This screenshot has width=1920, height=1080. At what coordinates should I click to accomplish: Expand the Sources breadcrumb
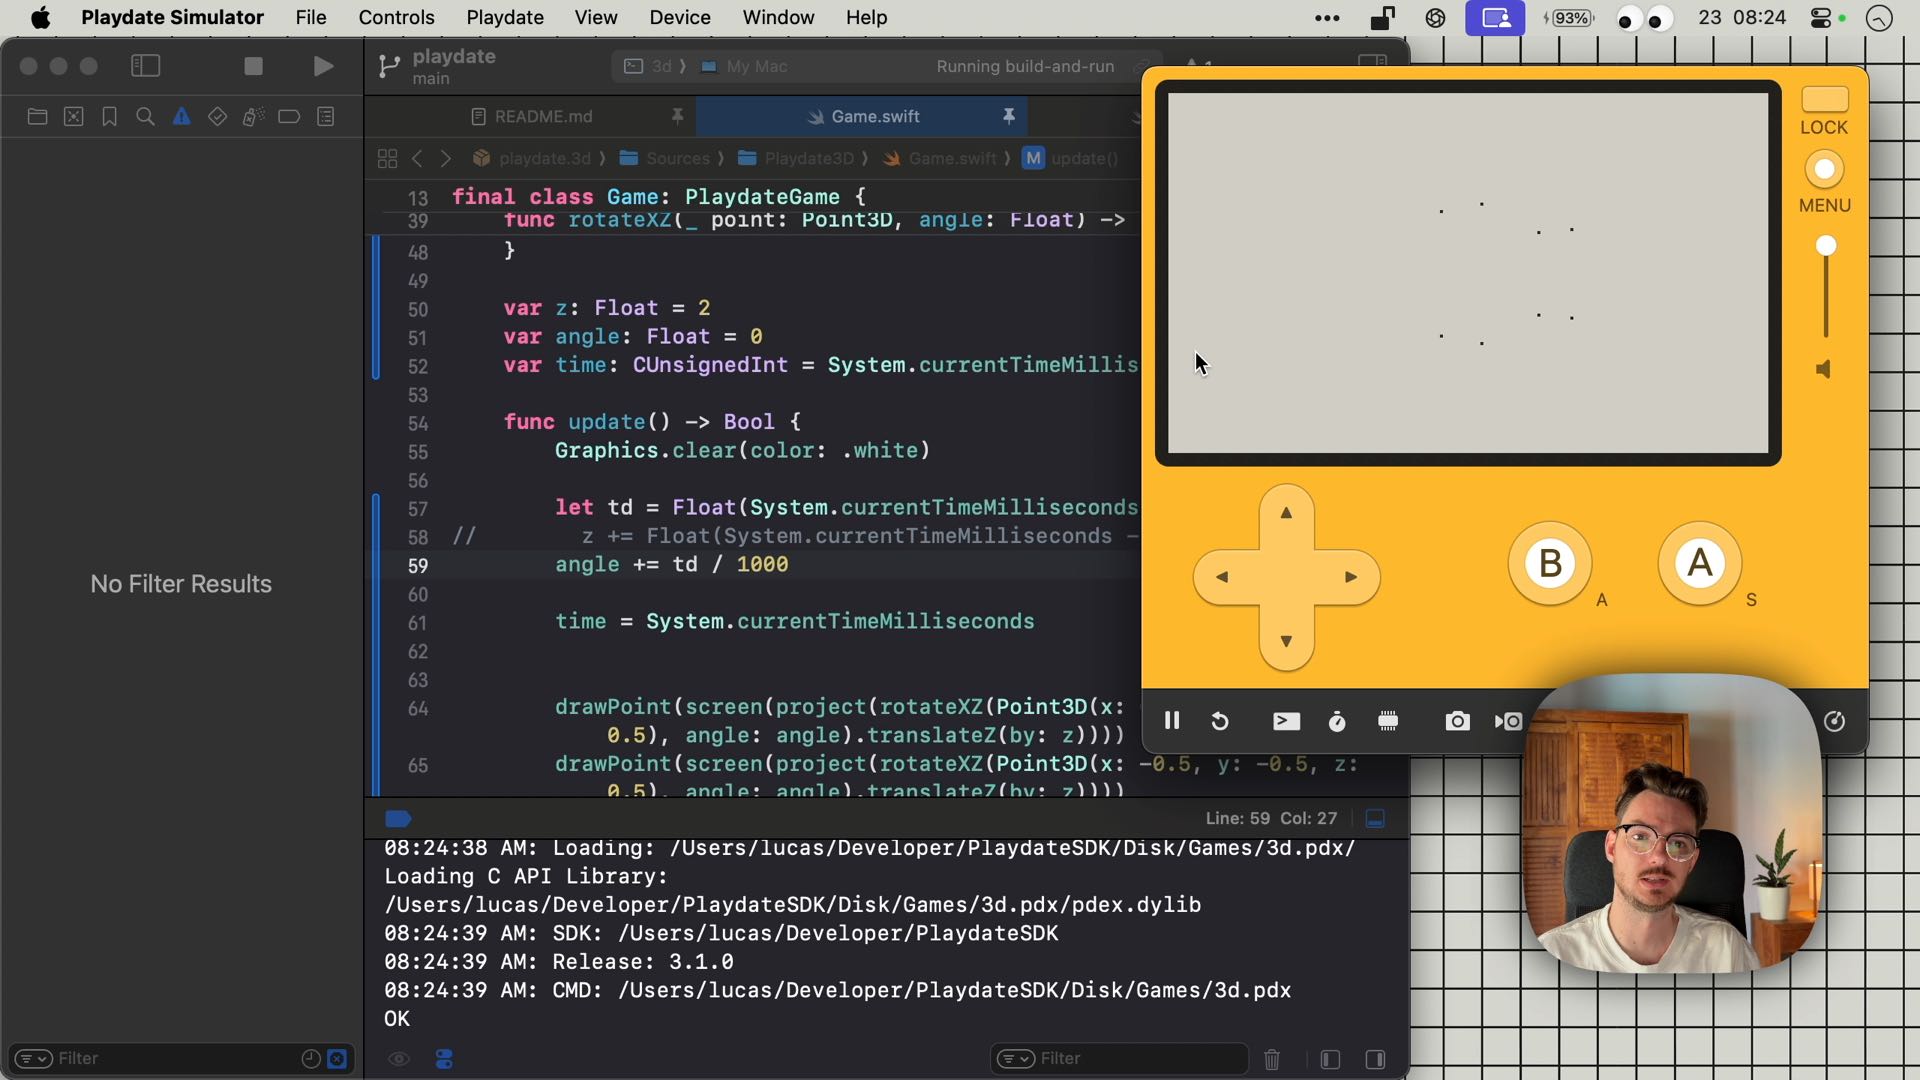(664, 159)
